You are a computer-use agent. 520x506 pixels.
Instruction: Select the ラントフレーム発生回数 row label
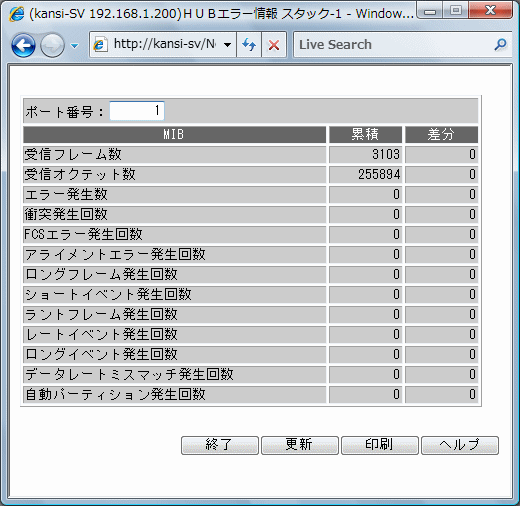click(x=101, y=314)
